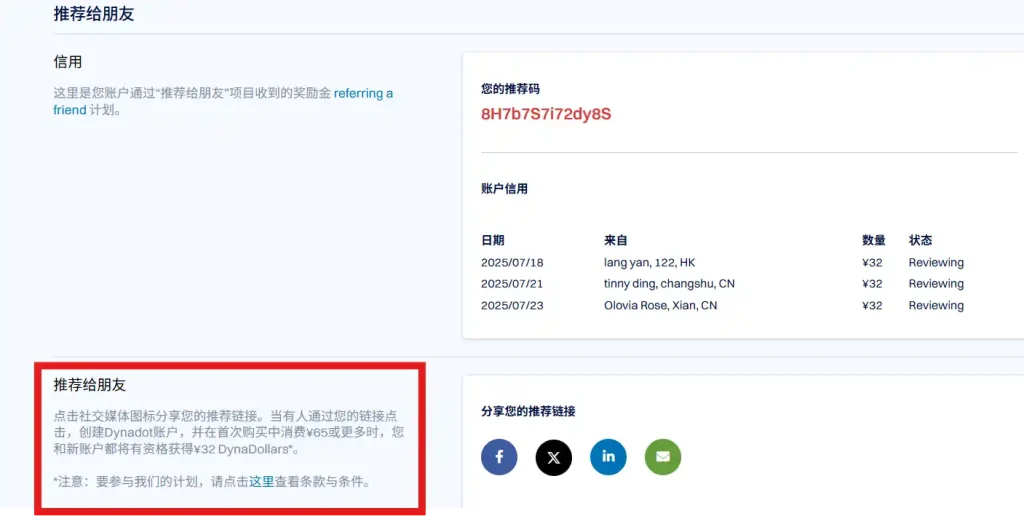Click the 账户信用 heading
1024x516 pixels.
504,189
